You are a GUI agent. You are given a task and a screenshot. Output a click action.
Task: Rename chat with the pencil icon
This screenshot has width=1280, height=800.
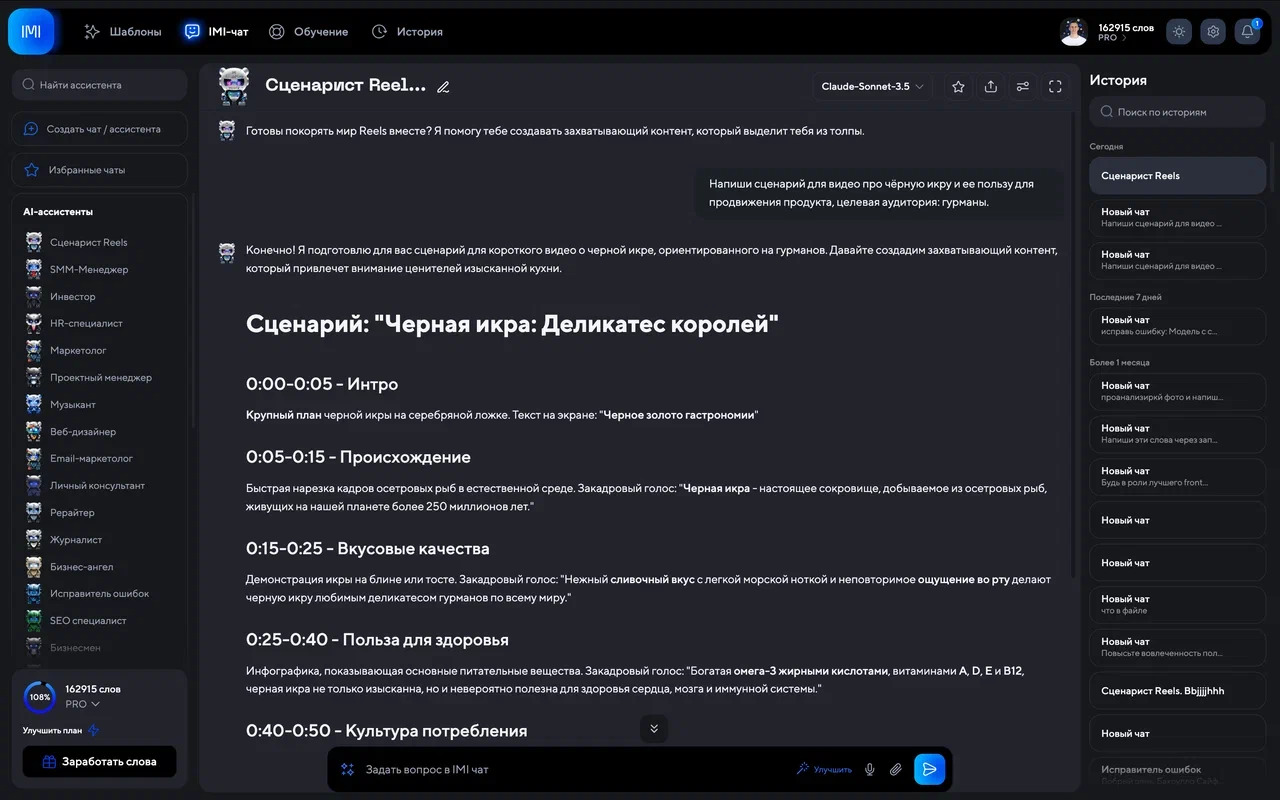coord(443,86)
